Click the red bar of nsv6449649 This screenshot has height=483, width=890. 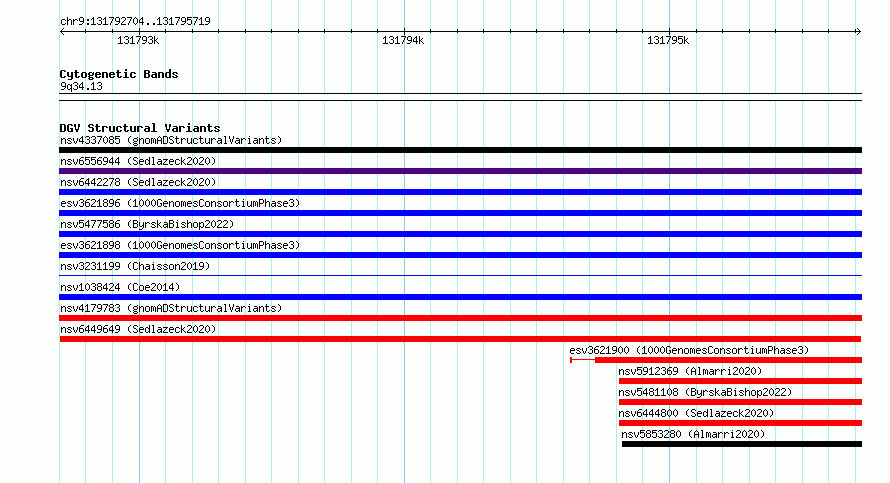tap(460, 339)
